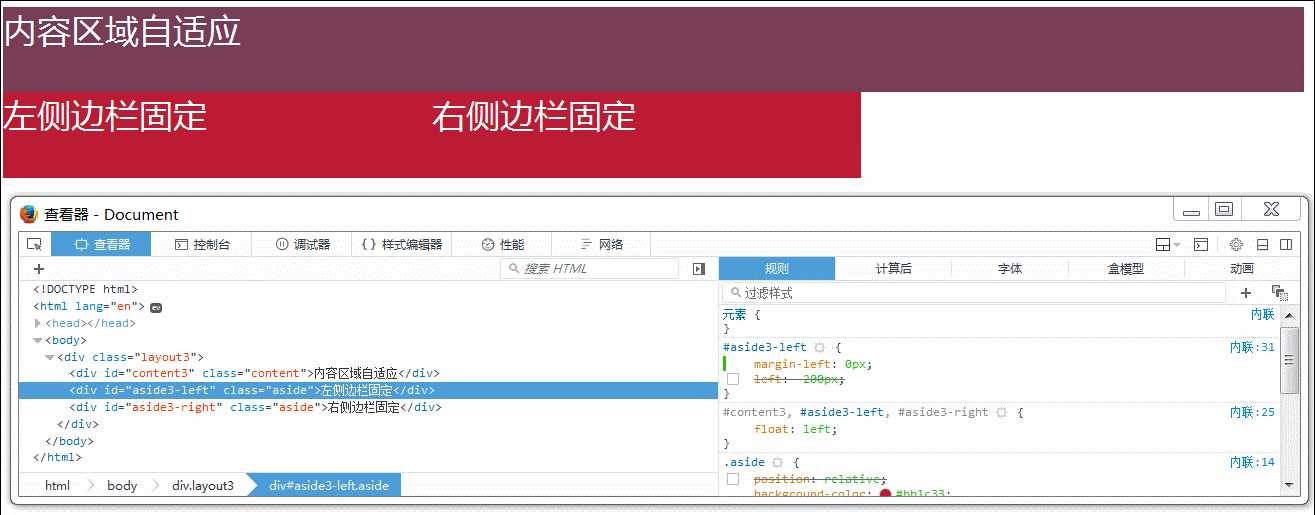Image resolution: width=1315 pixels, height=515 pixels.
Task: Click the event badge beside html tag
Action: [156, 307]
